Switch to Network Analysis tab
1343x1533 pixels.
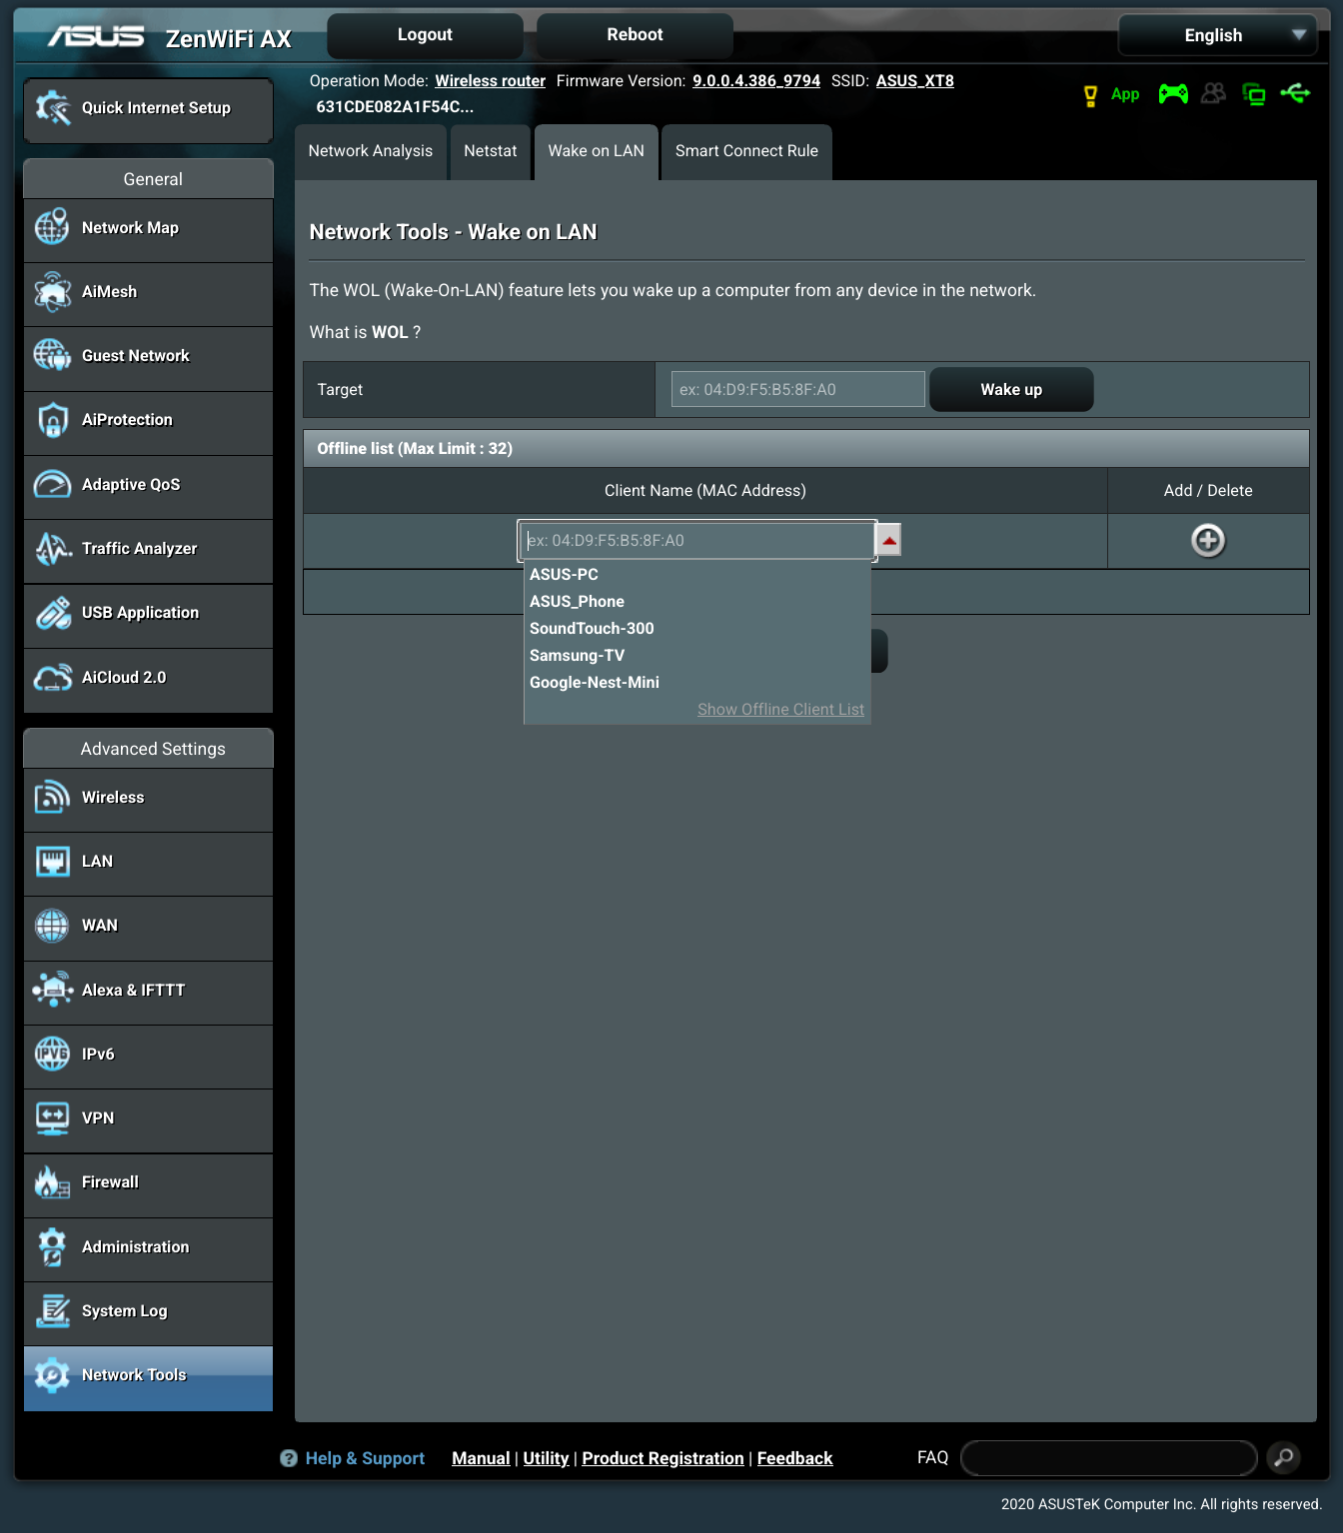coord(371,151)
